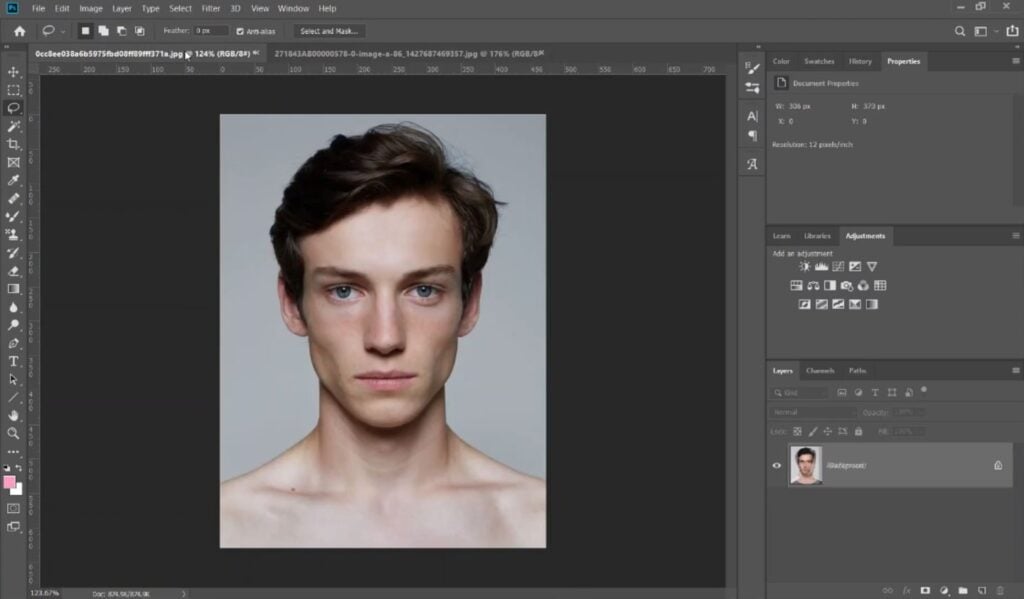Click the Select and Mask button

click(x=329, y=31)
